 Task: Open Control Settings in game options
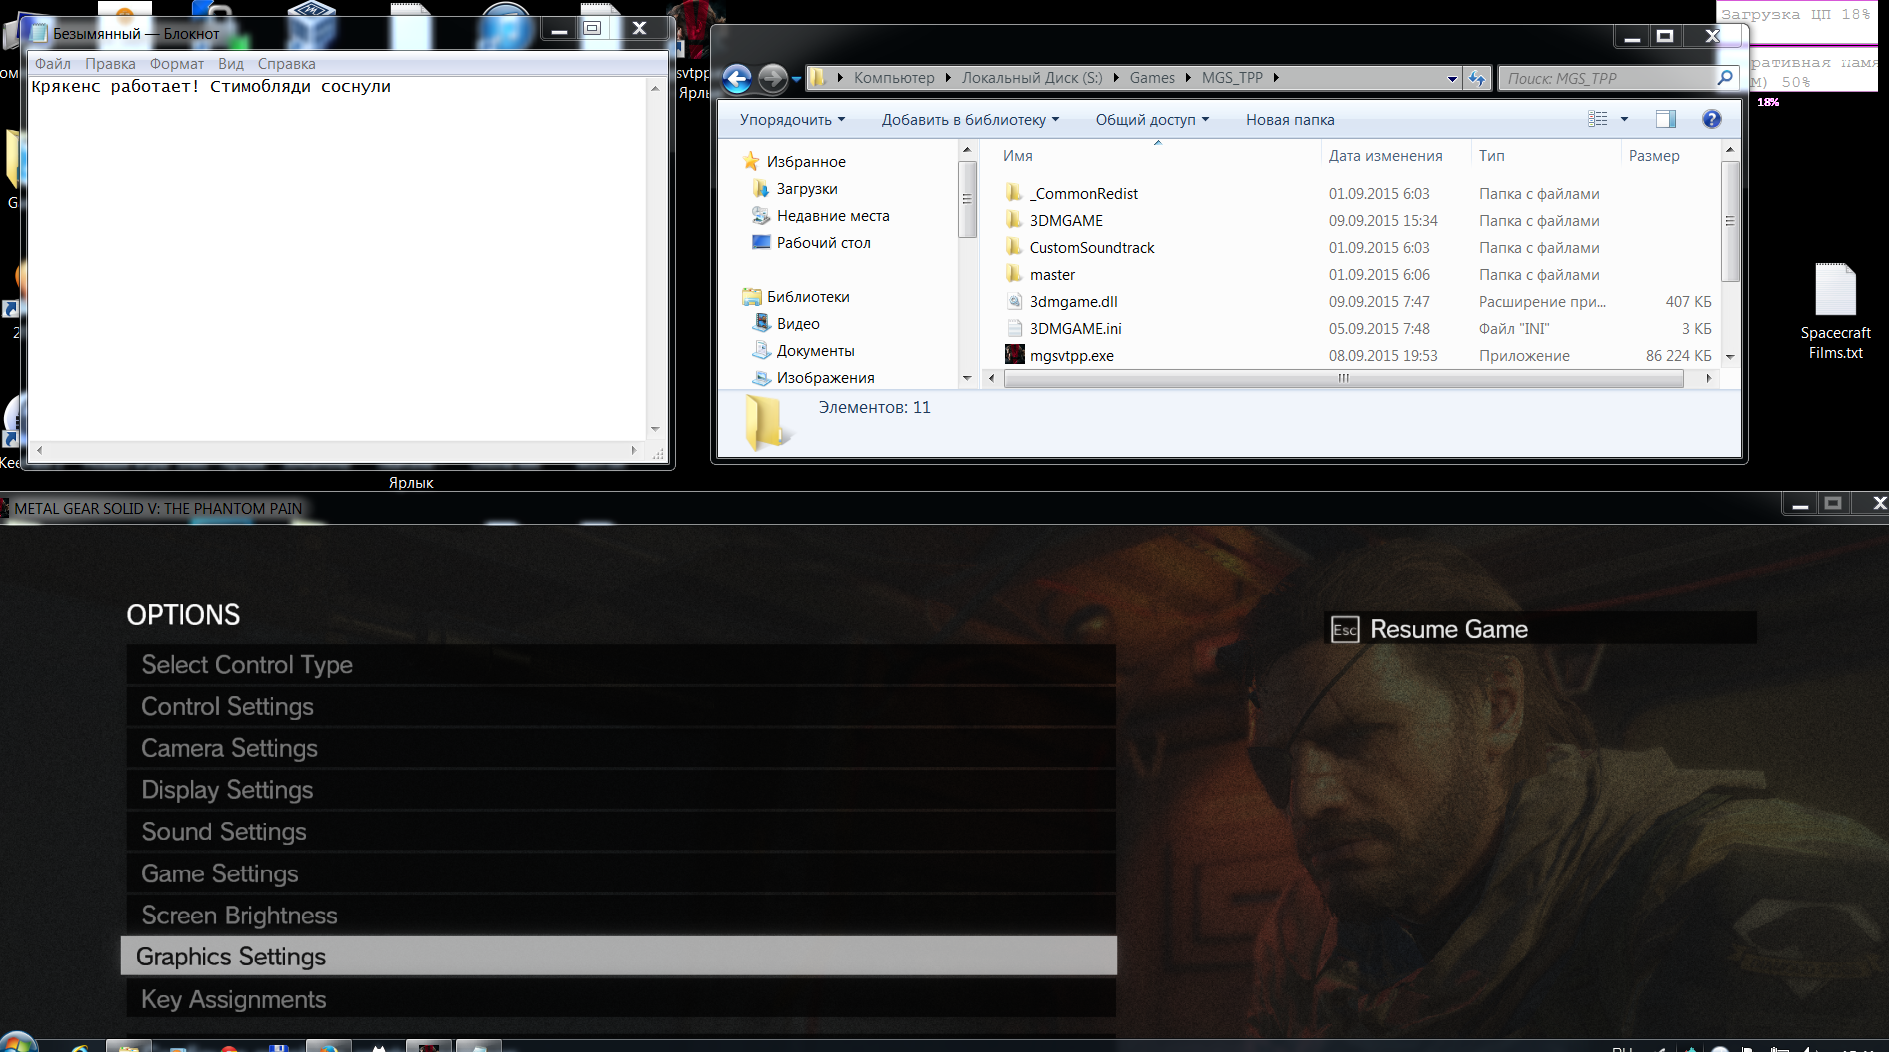(620, 706)
